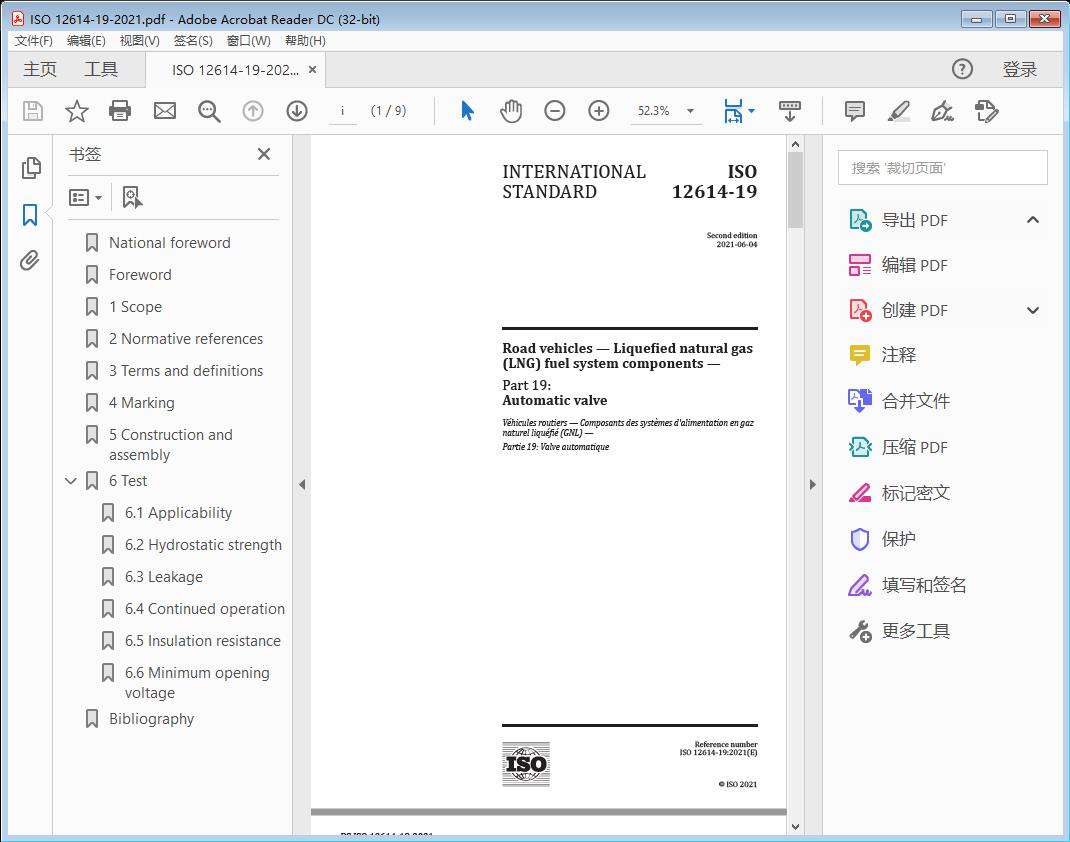Screen dimensions: 1070x842
Task: Open the add comment tool
Action: (854, 111)
